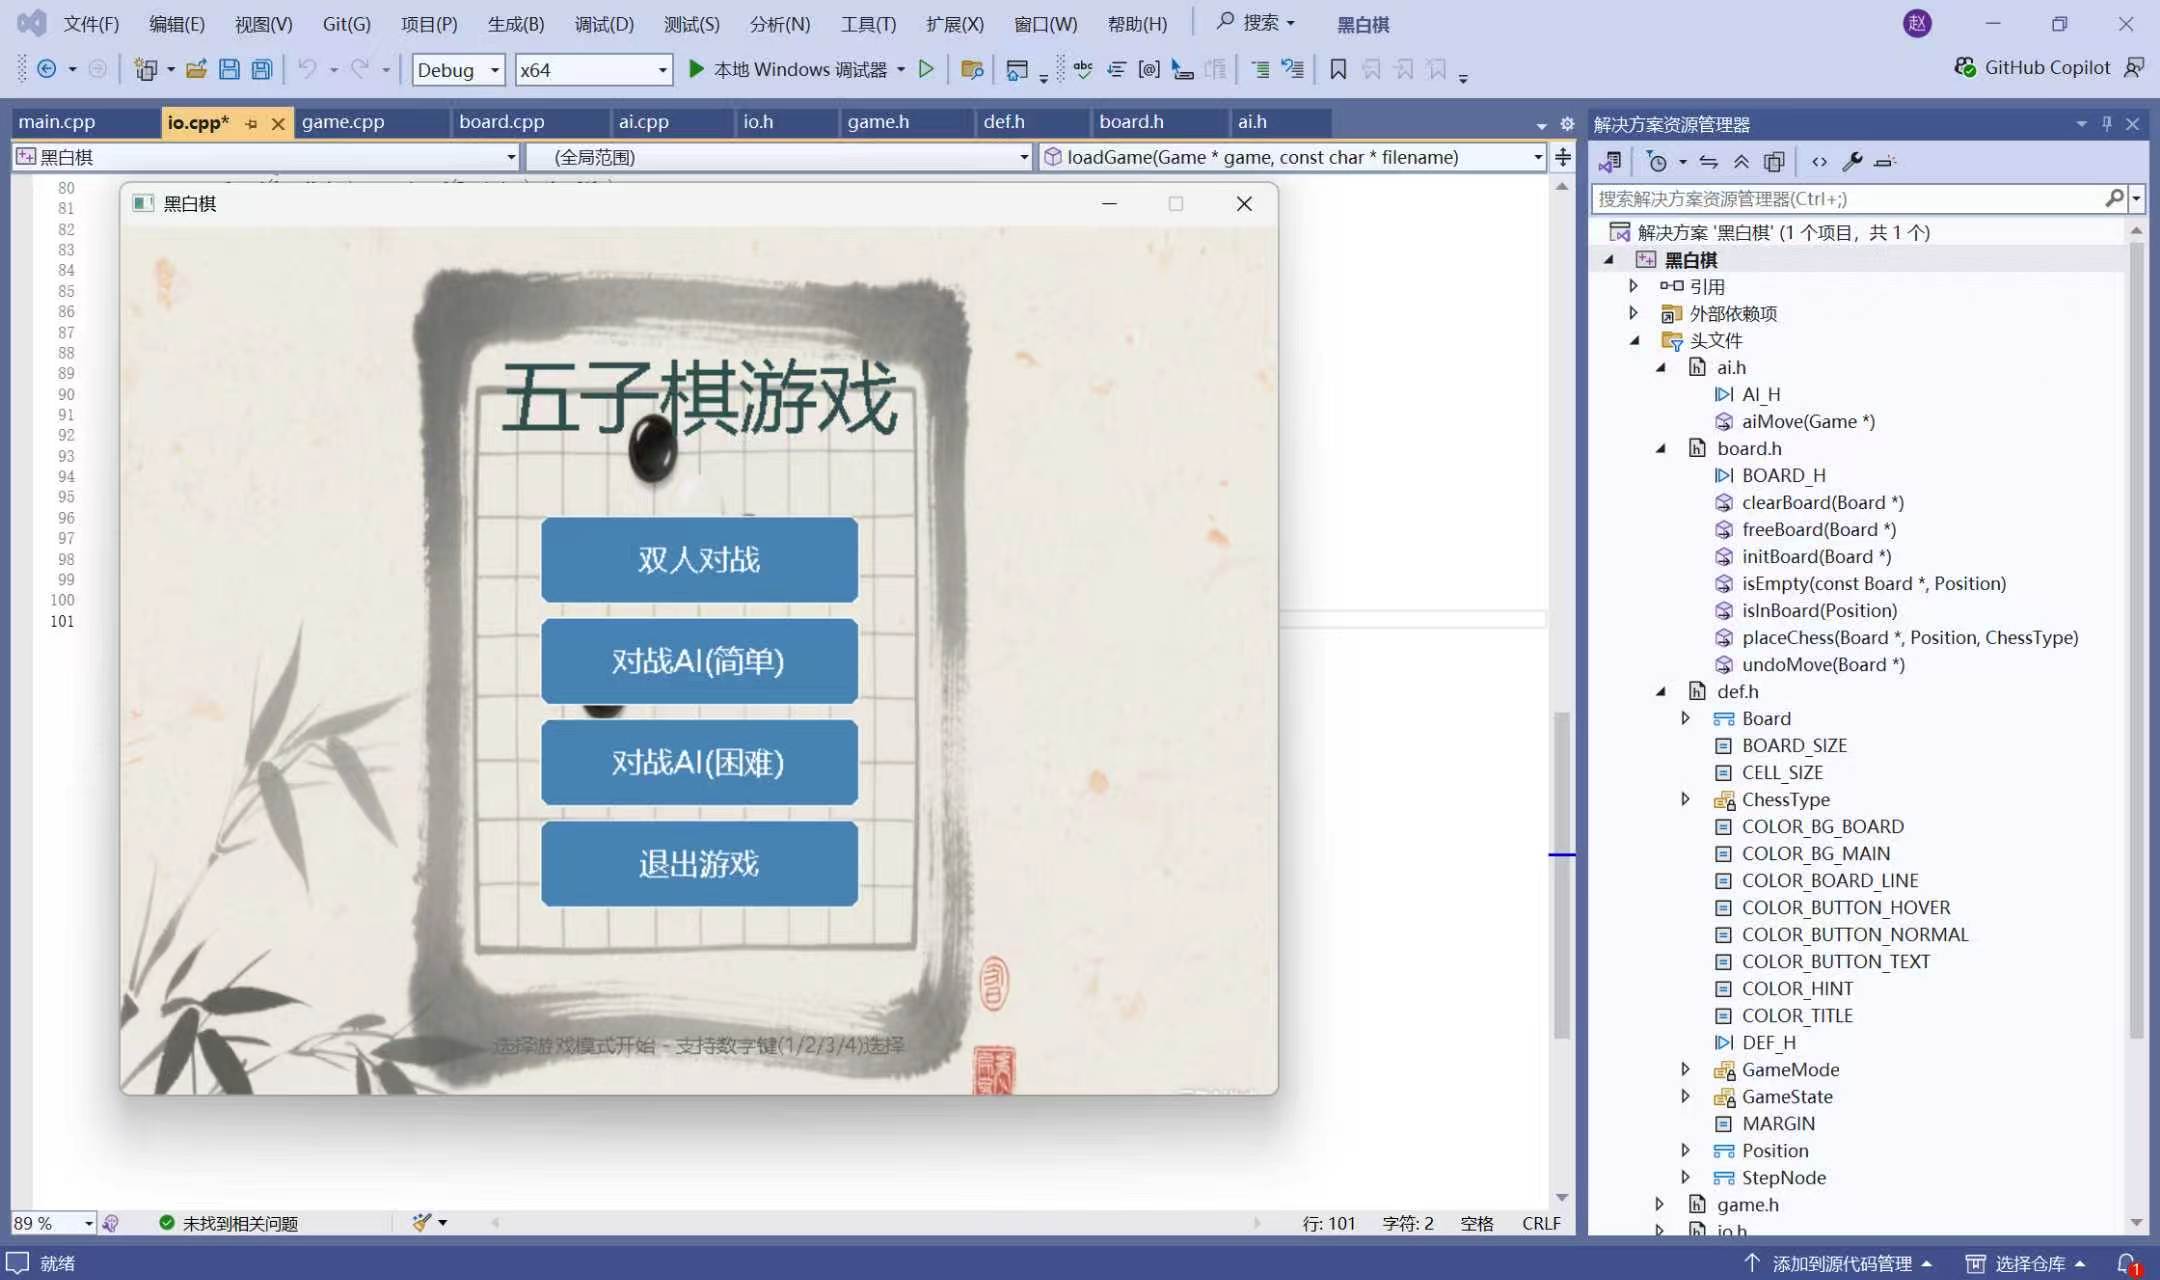Click Show All Files icon in Solution Explorer
Image resolution: width=2160 pixels, height=1280 pixels.
tap(1774, 162)
